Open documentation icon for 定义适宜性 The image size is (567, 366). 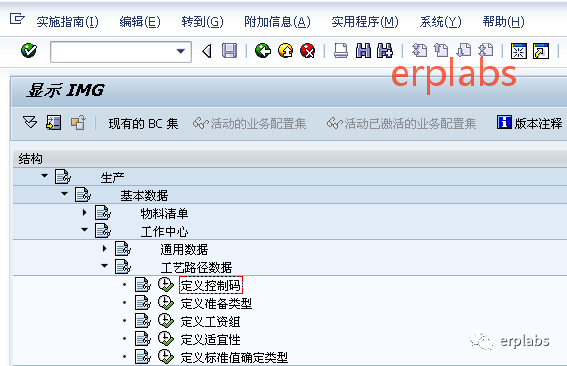[x=142, y=339]
